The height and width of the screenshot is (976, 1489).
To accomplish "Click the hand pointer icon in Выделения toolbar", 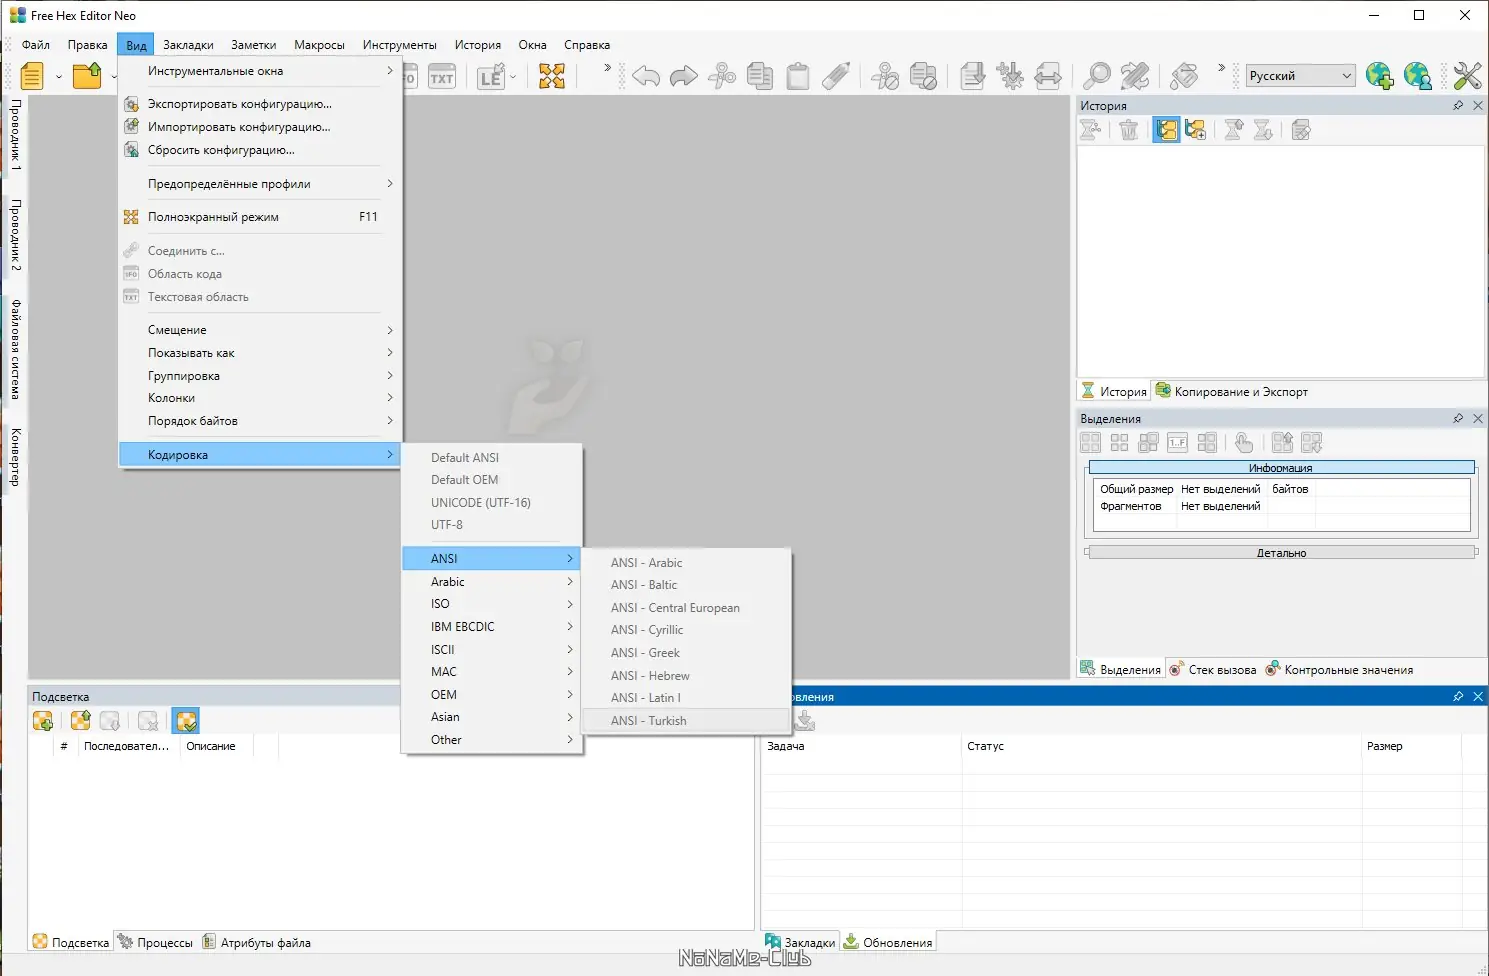I will [x=1244, y=442].
